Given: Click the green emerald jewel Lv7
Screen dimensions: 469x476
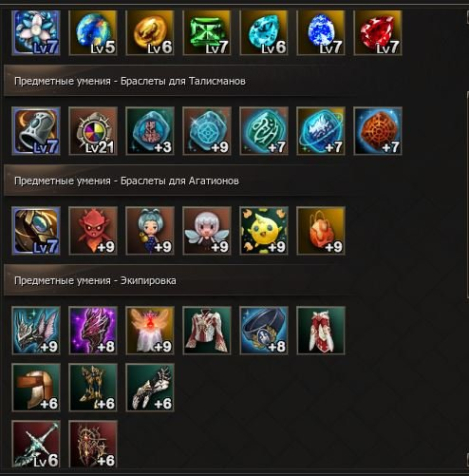Looking at the screenshot, I should tap(207, 32).
